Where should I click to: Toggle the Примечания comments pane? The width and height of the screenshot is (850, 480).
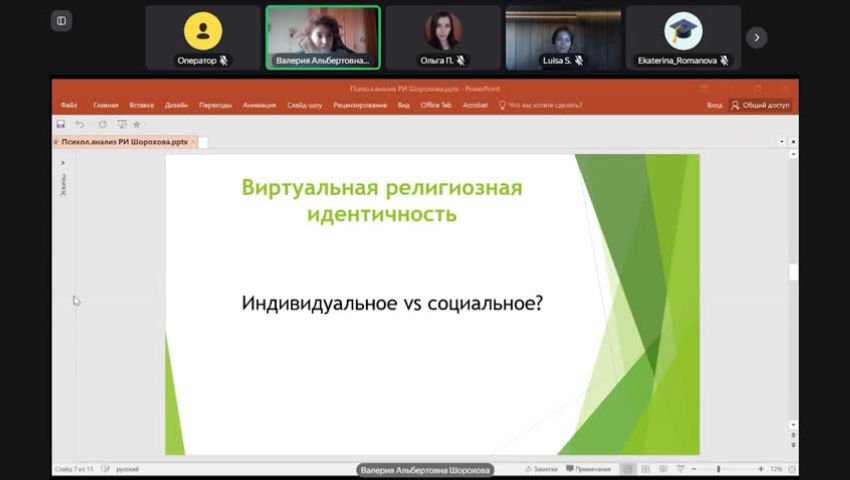click(x=589, y=469)
